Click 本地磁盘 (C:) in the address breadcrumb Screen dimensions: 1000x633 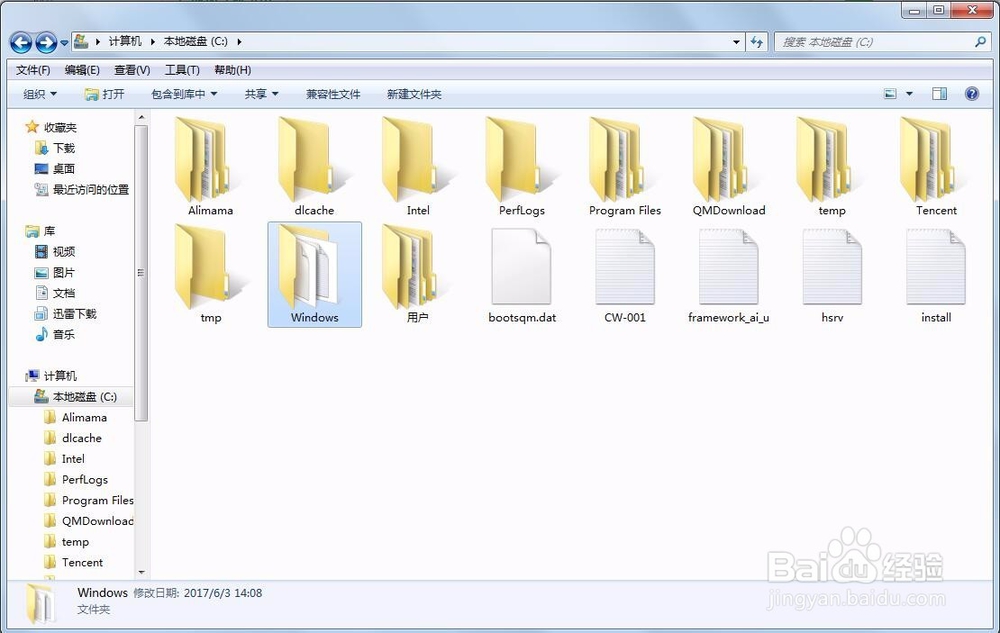[x=196, y=41]
